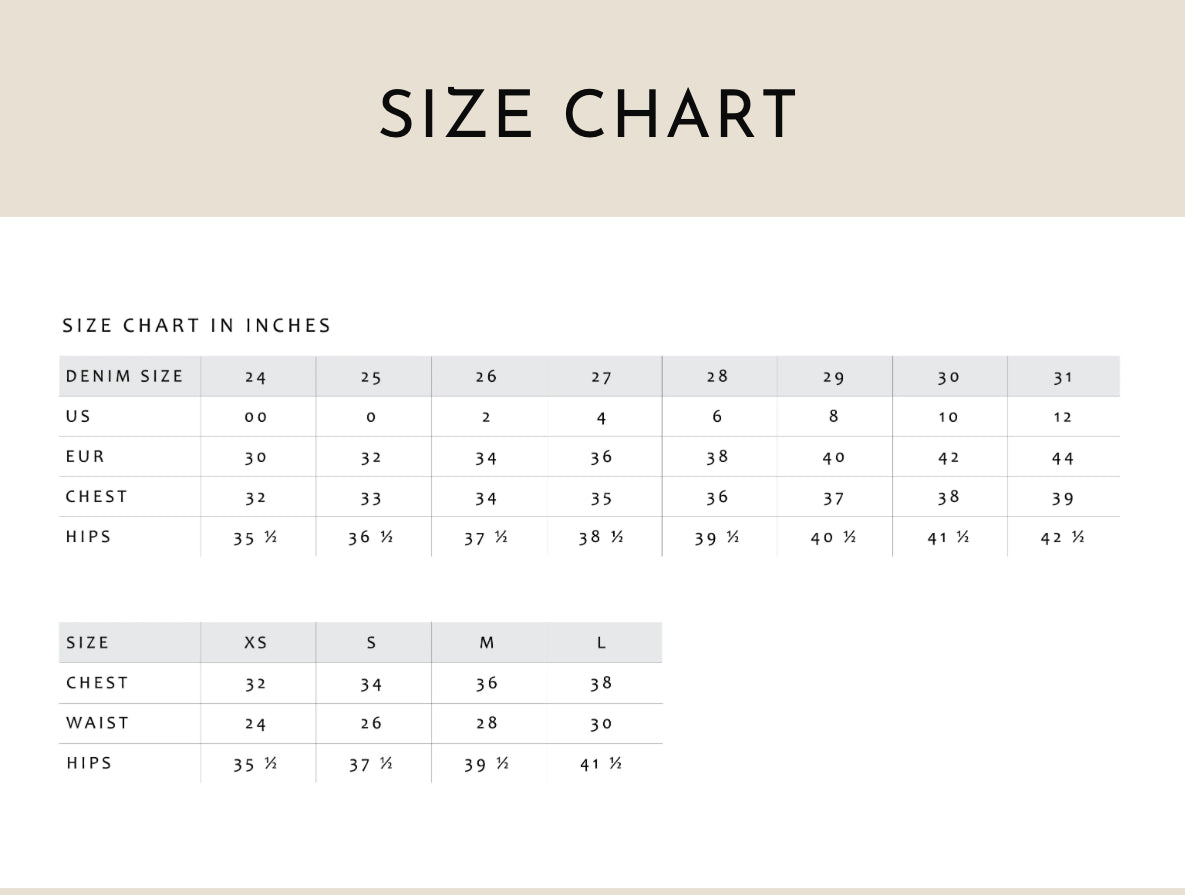
Task: Select hips value 42 ½ cell
Action: tap(1063, 537)
